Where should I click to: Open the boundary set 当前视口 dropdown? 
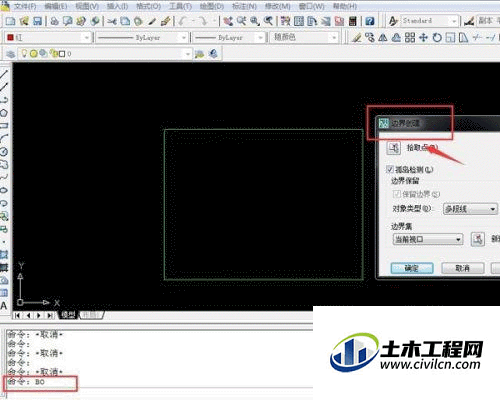coord(428,239)
